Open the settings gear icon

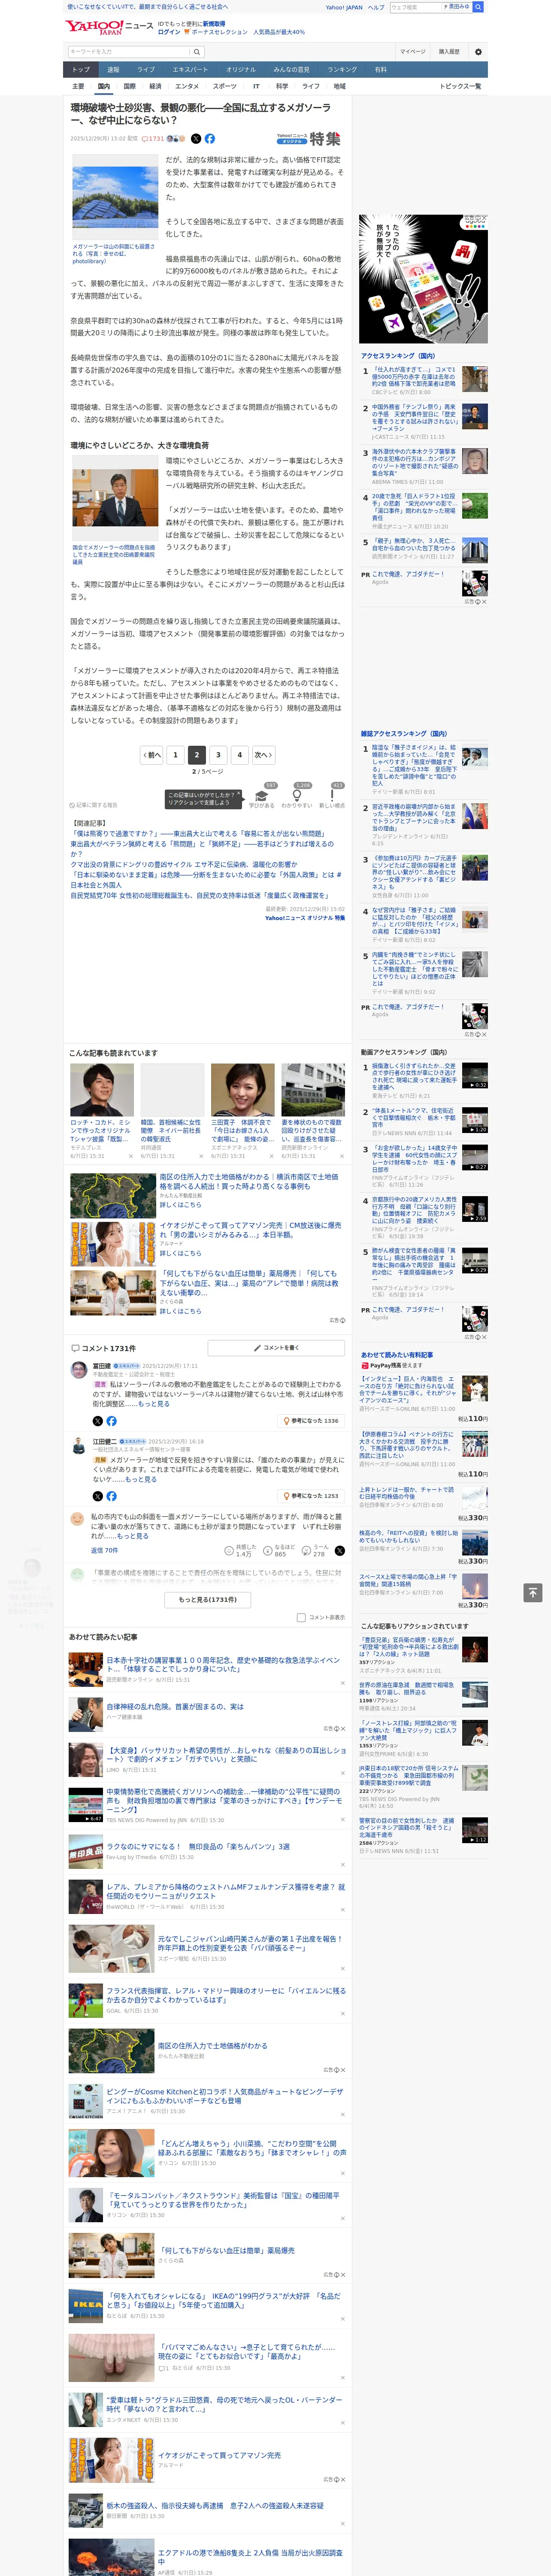pos(478,52)
